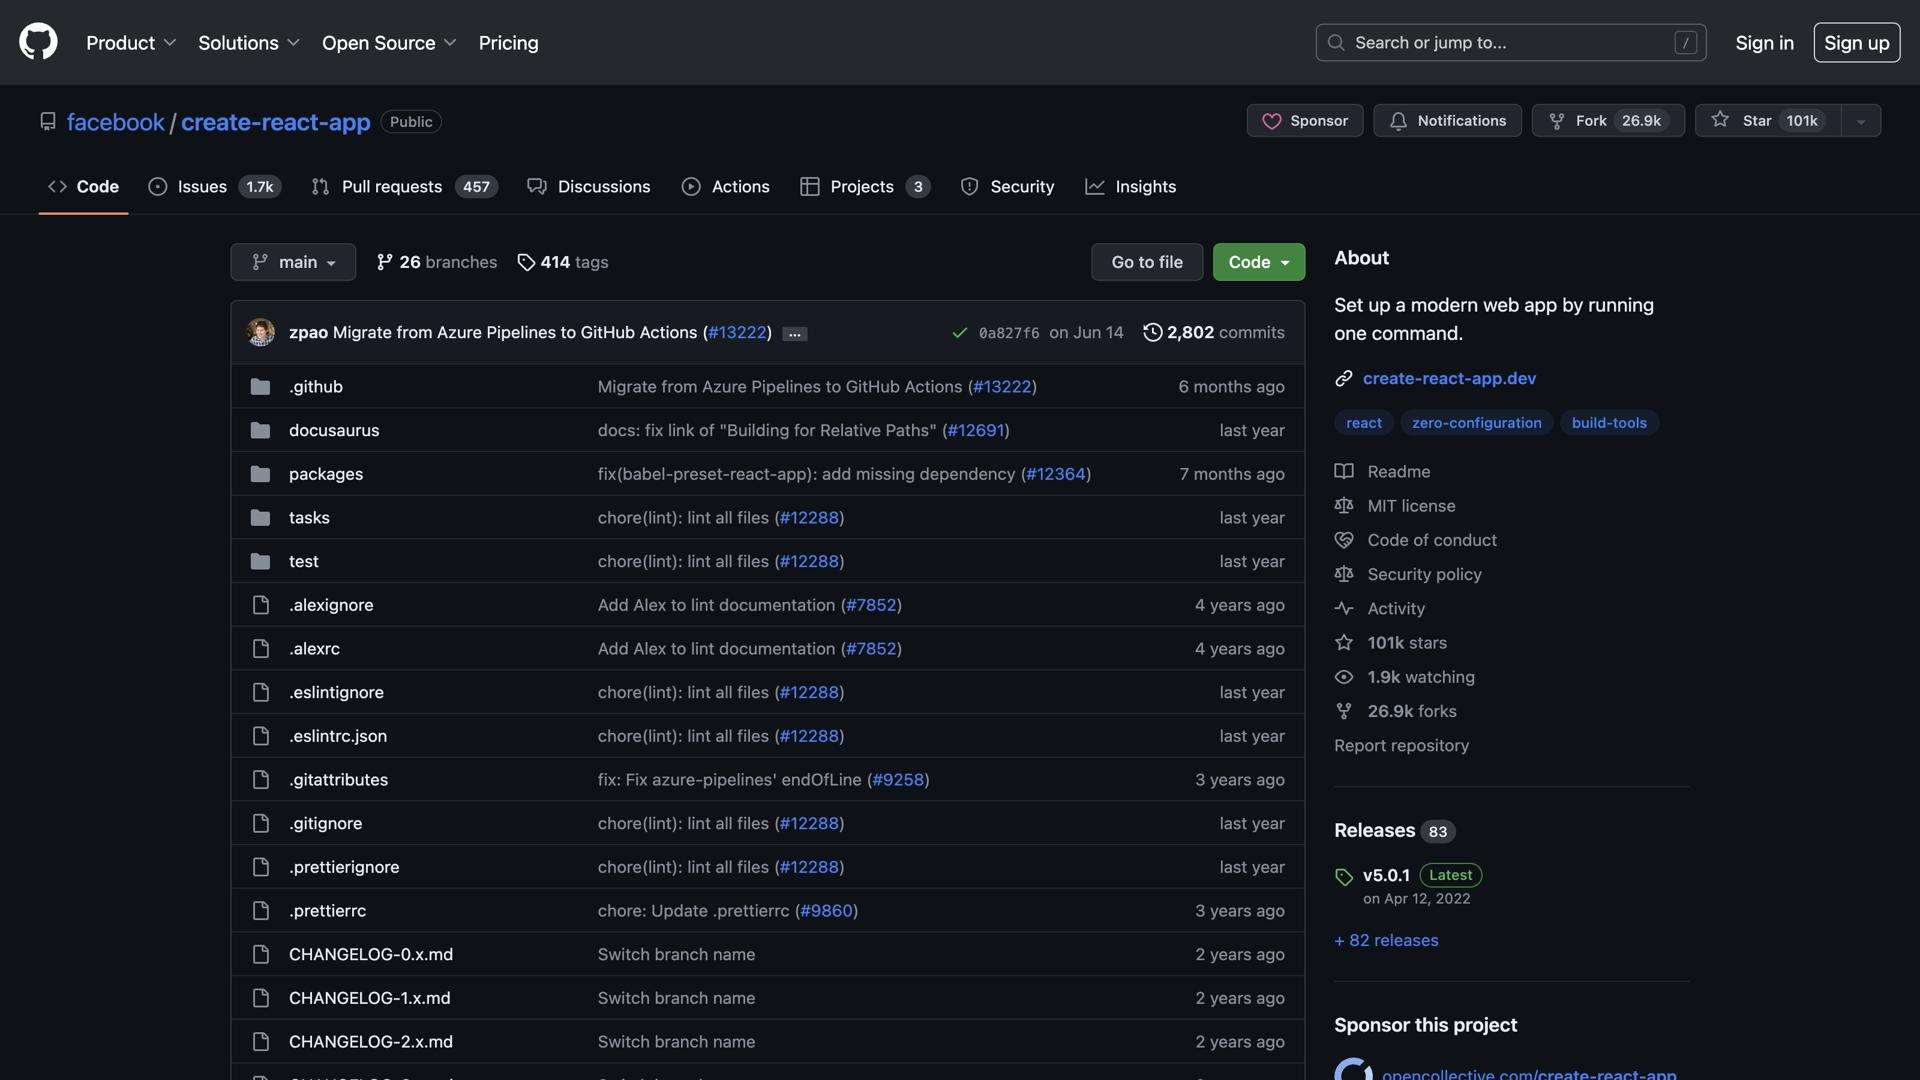Image resolution: width=1920 pixels, height=1080 pixels.
Task: Click zpao's avatar thumbnail
Action: pyautogui.click(x=261, y=332)
